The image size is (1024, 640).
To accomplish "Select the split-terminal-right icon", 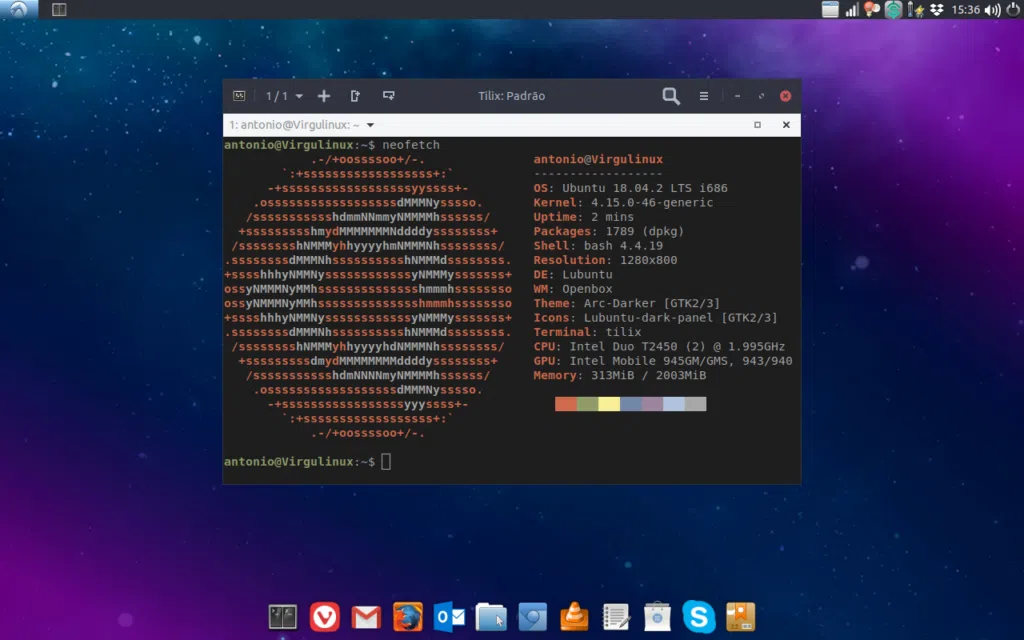I will click(354, 95).
